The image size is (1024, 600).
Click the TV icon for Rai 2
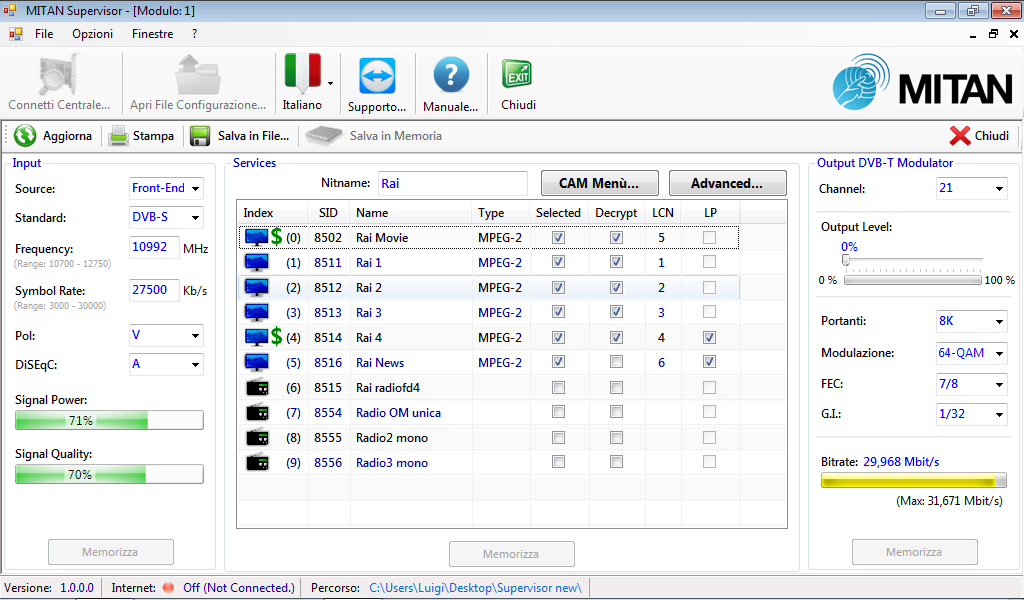(x=256, y=287)
